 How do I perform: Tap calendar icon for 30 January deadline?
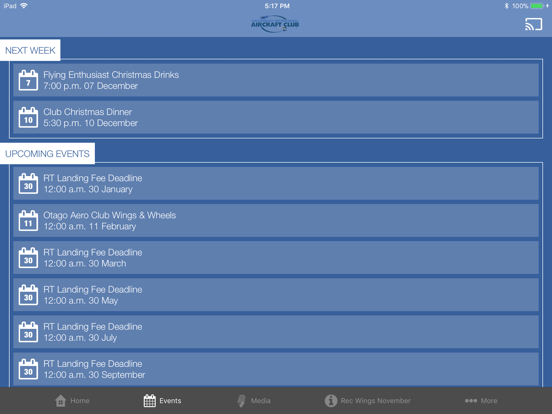pos(28,183)
